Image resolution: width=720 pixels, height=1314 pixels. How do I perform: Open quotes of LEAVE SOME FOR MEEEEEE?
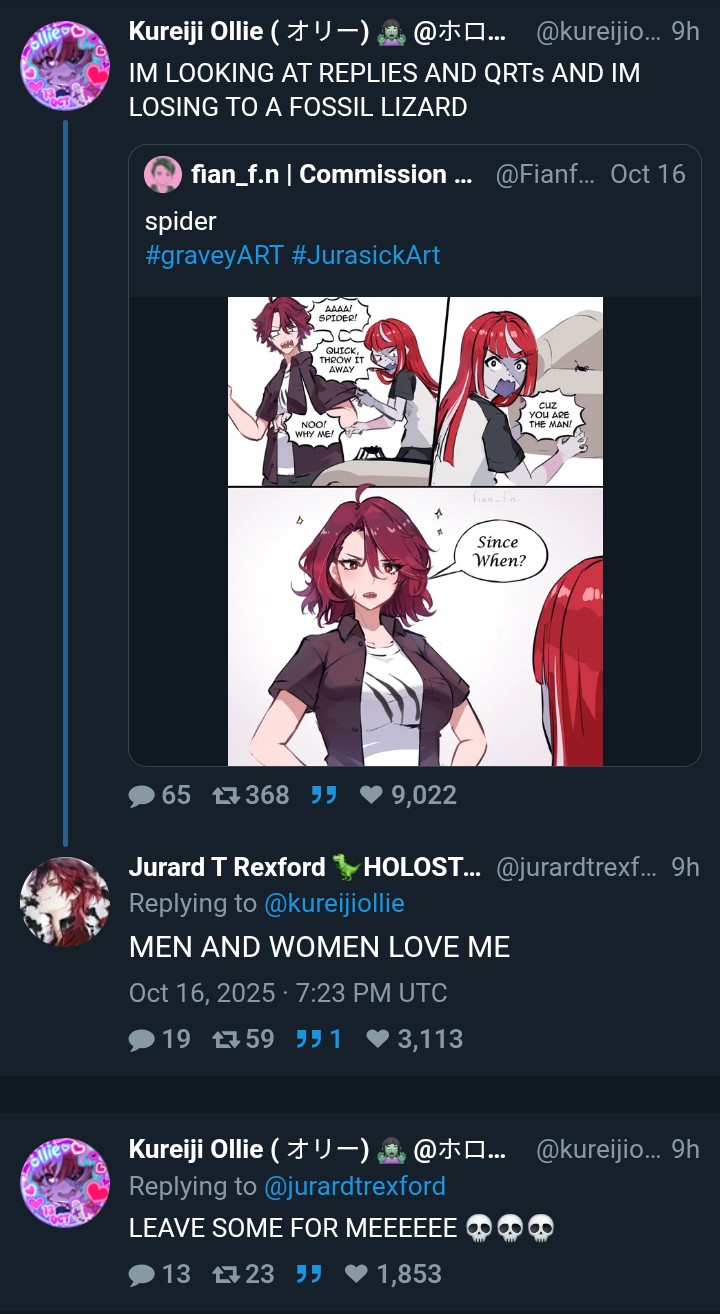[309, 1273]
